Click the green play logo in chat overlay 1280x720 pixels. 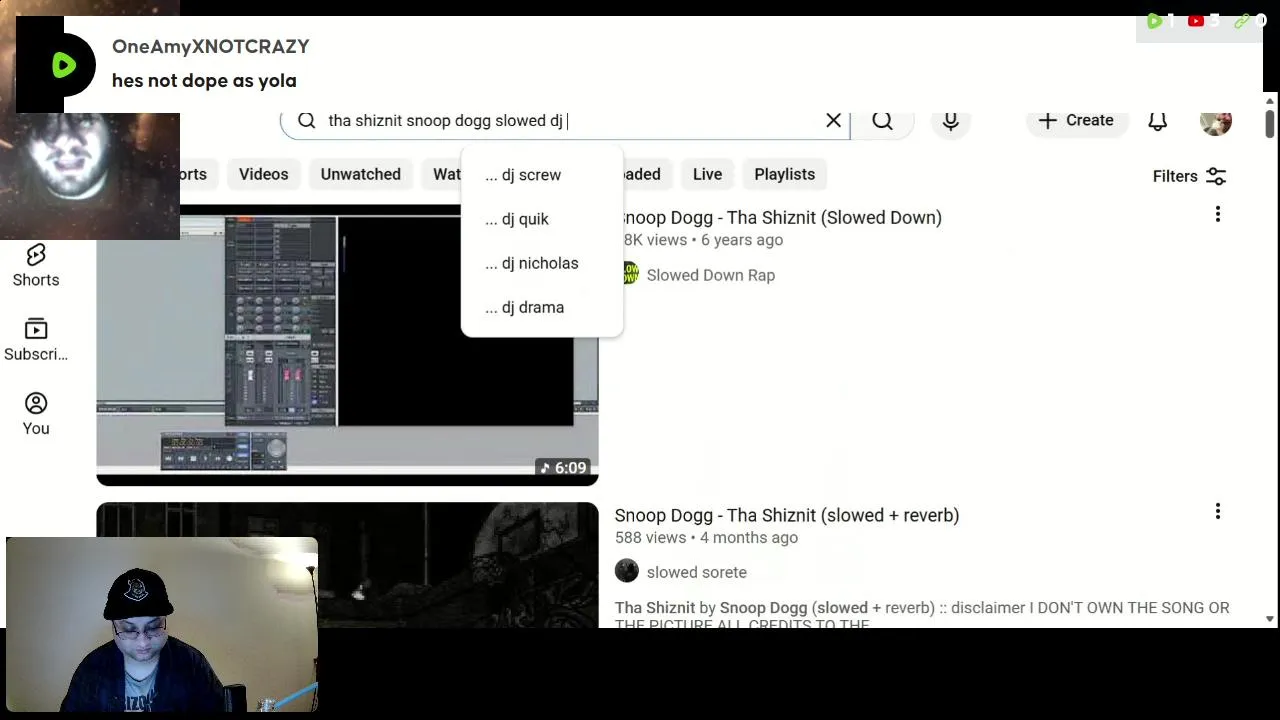click(x=64, y=65)
